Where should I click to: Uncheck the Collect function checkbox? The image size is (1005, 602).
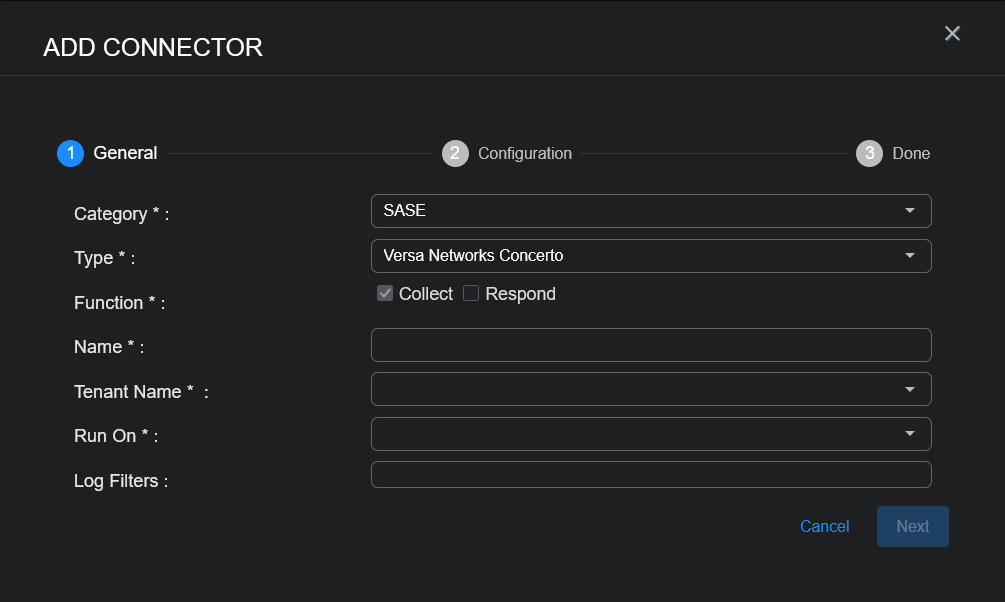(385, 294)
